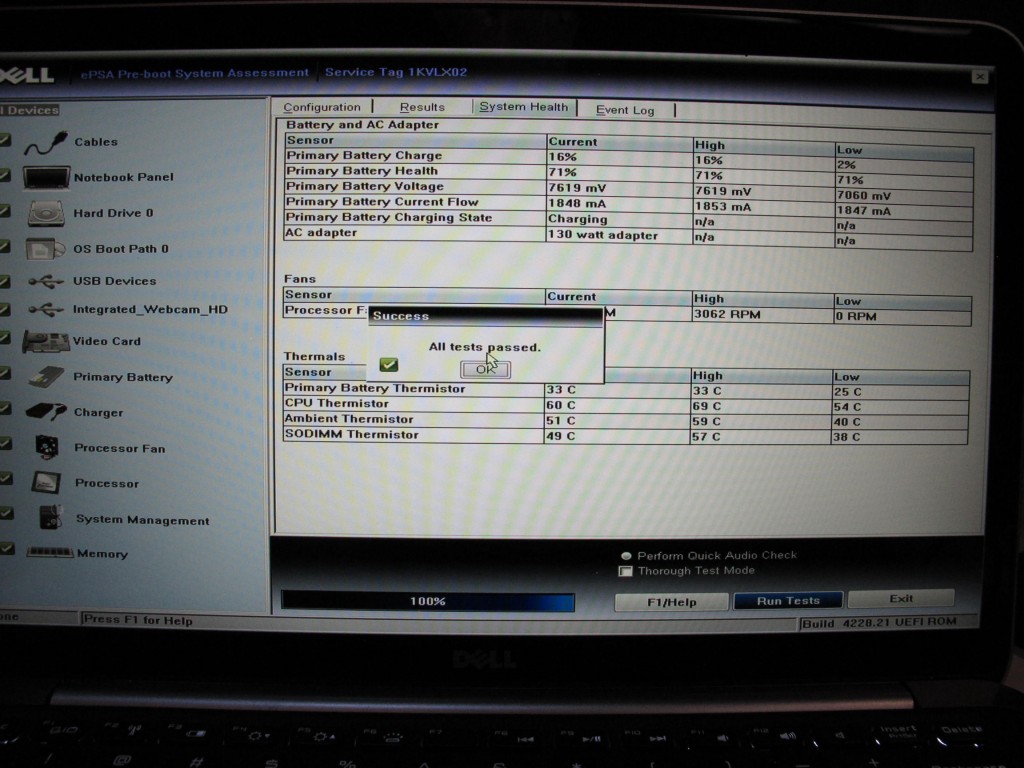Click the Cables device icon

pos(45,143)
